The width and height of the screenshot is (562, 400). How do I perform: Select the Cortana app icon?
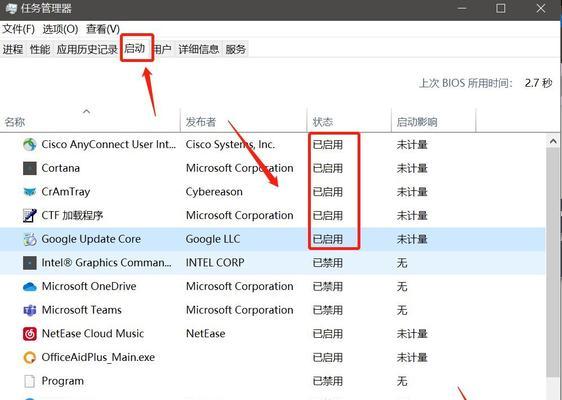[x=30, y=168]
